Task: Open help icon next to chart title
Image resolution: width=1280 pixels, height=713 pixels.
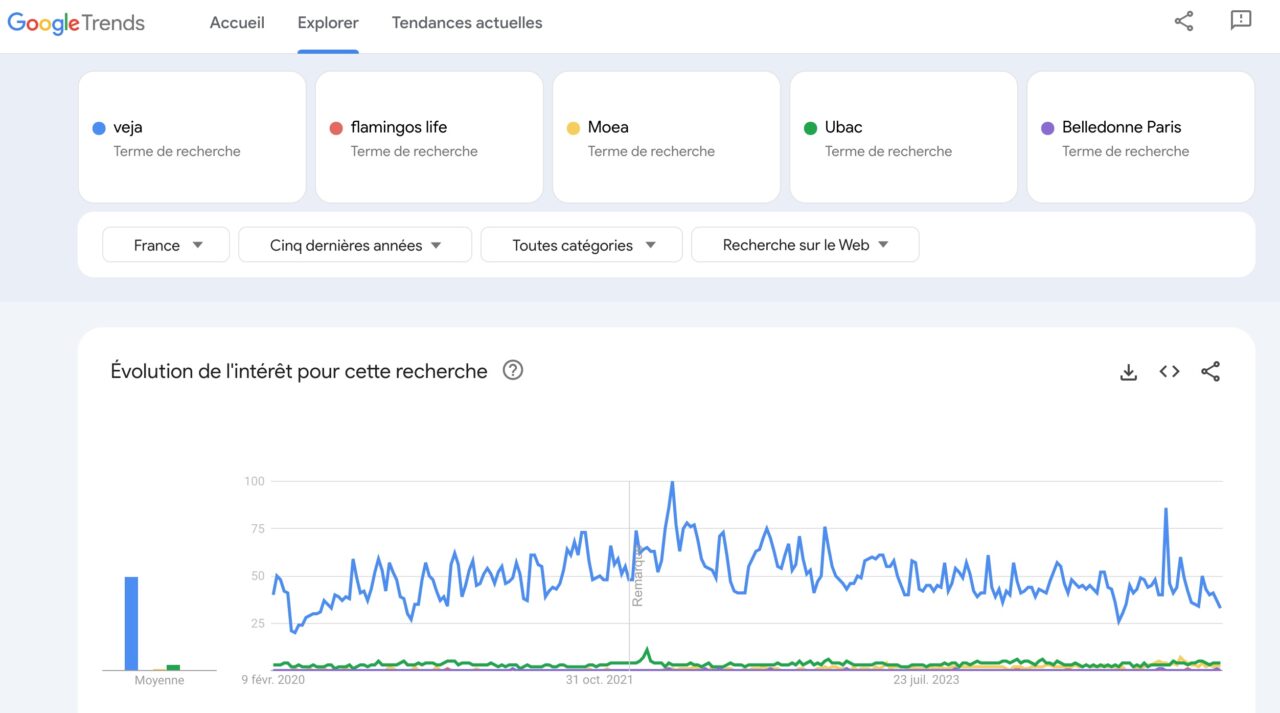Action: pyautogui.click(x=513, y=371)
